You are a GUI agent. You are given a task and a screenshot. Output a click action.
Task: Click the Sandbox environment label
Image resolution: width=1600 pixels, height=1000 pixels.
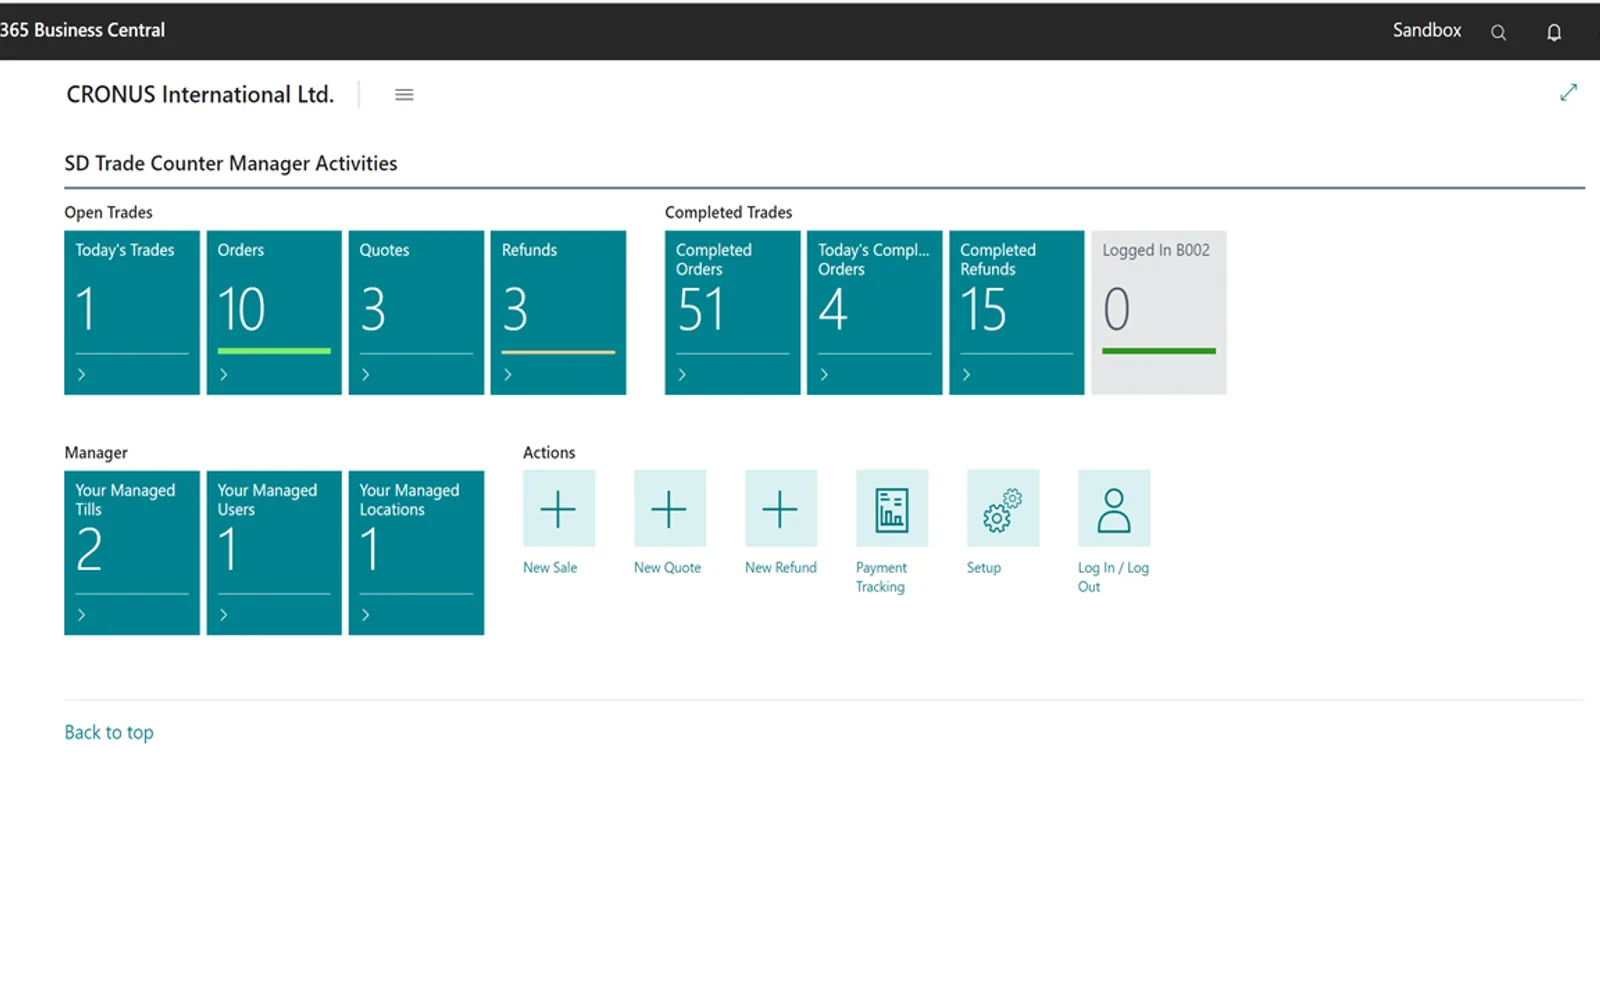click(1427, 30)
